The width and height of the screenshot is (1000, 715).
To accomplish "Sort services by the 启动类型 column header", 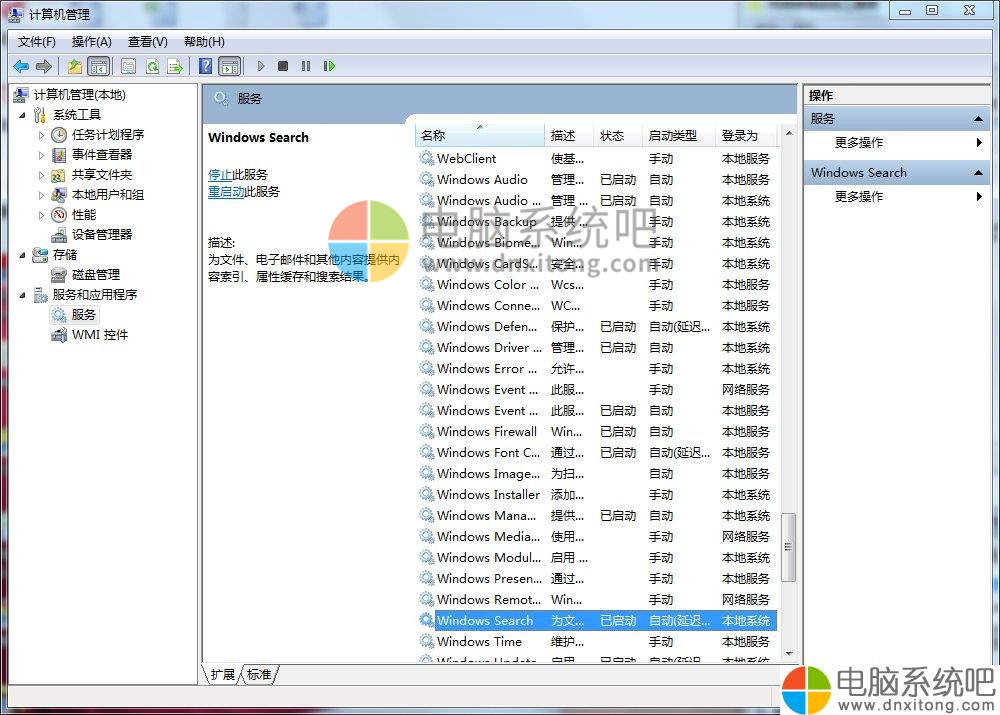I will click(672, 135).
